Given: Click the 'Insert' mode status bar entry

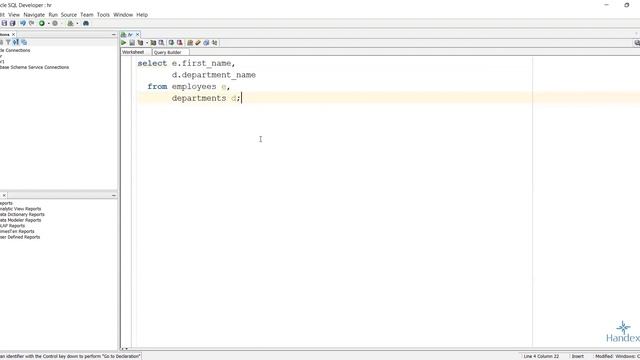Looking at the screenshot, I should coord(578,356).
